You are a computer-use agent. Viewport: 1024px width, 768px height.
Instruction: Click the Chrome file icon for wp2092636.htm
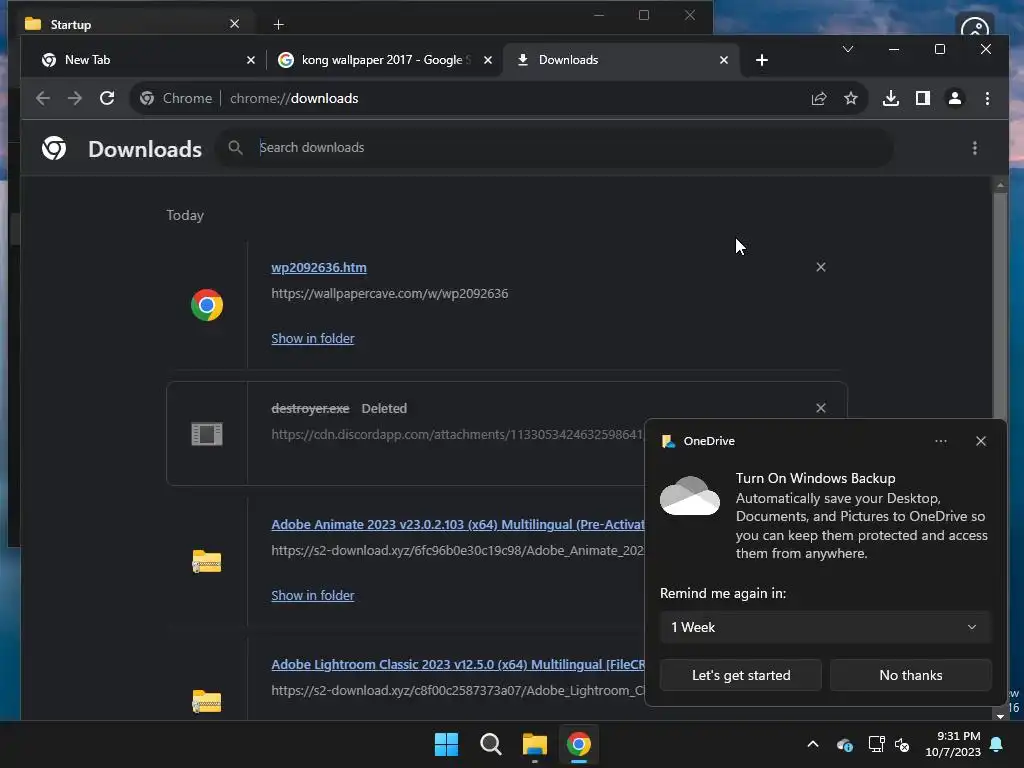click(207, 305)
